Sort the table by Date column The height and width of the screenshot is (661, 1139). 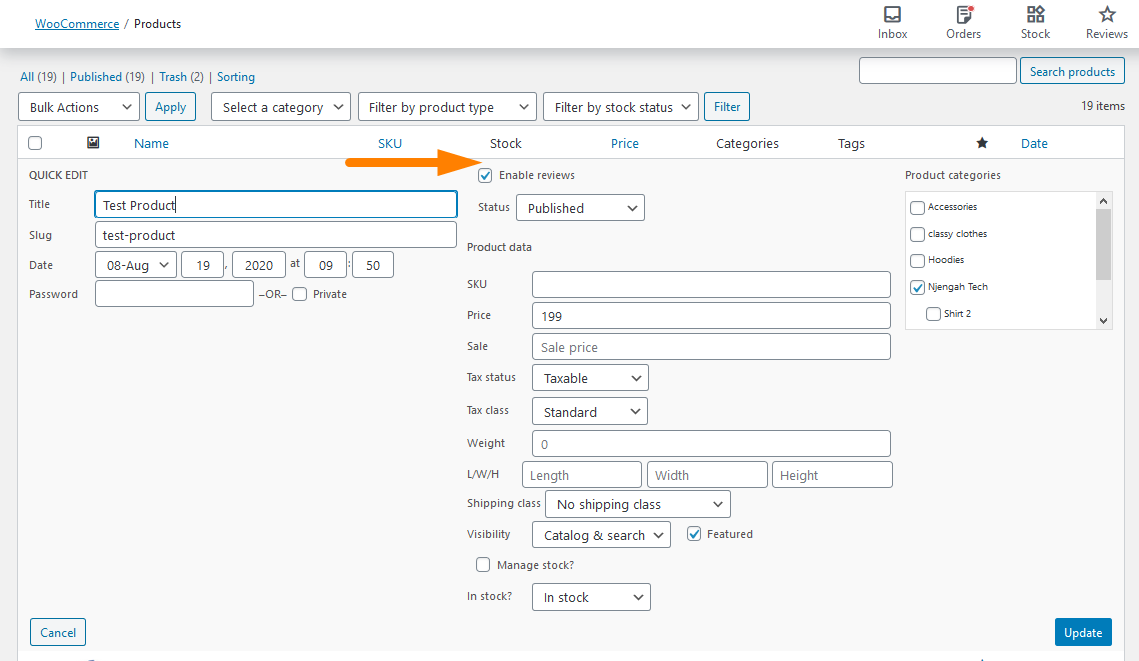click(x=1034, y=143)
